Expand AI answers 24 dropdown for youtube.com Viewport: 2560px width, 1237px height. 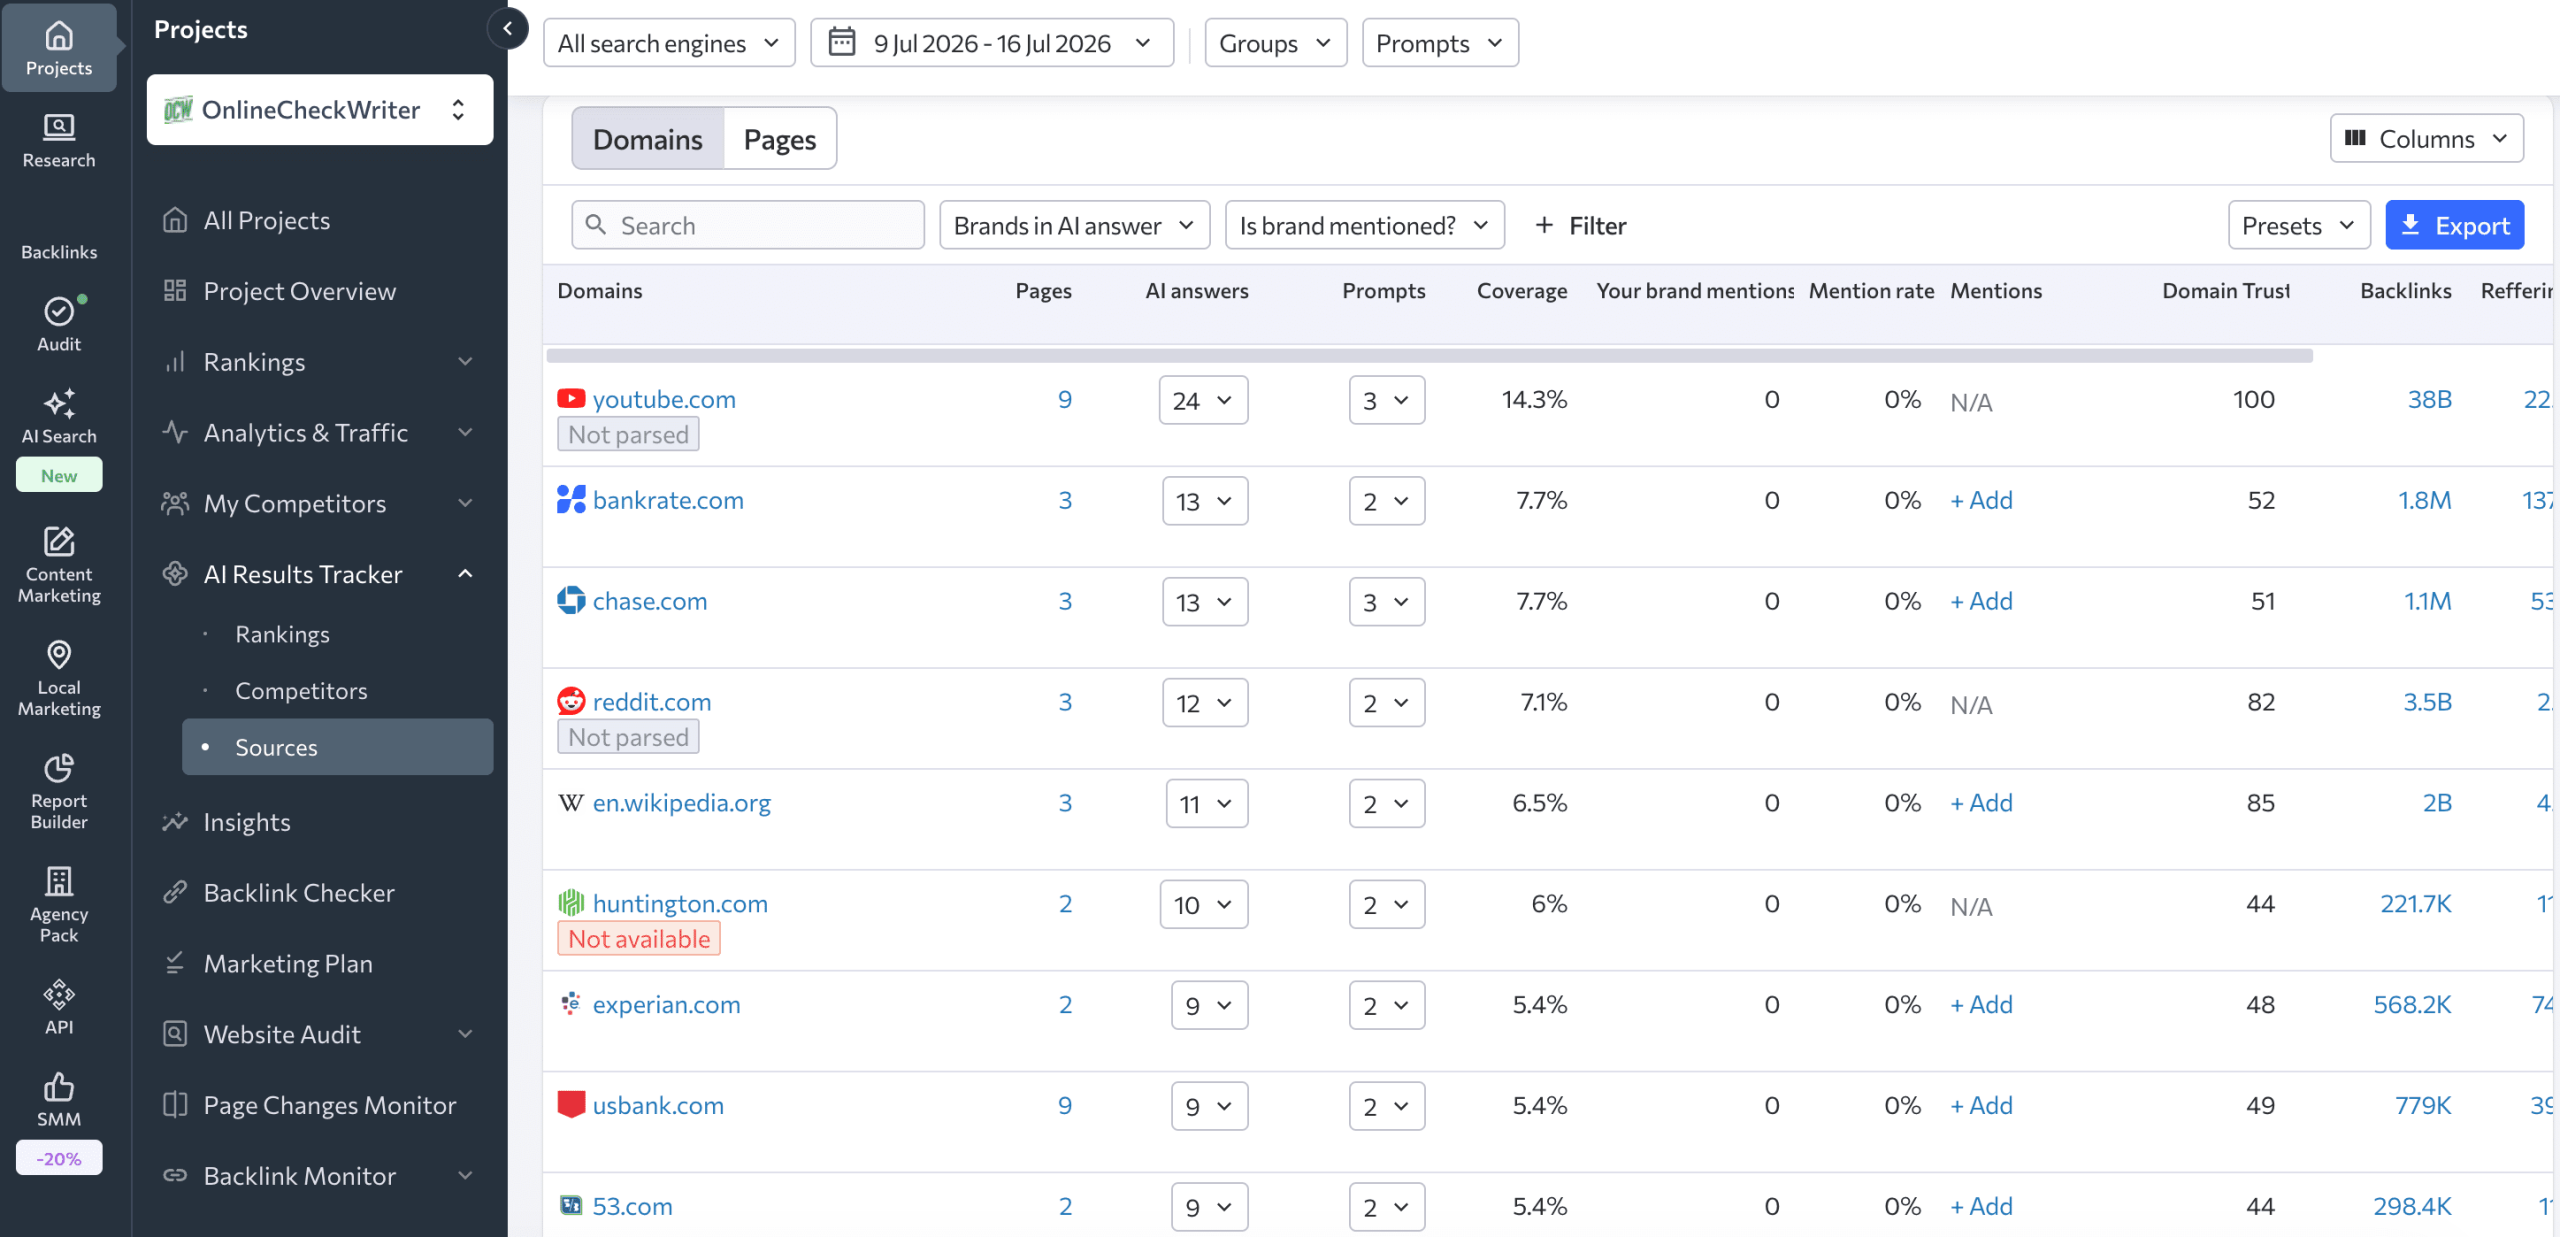(x=1203, y=400)
